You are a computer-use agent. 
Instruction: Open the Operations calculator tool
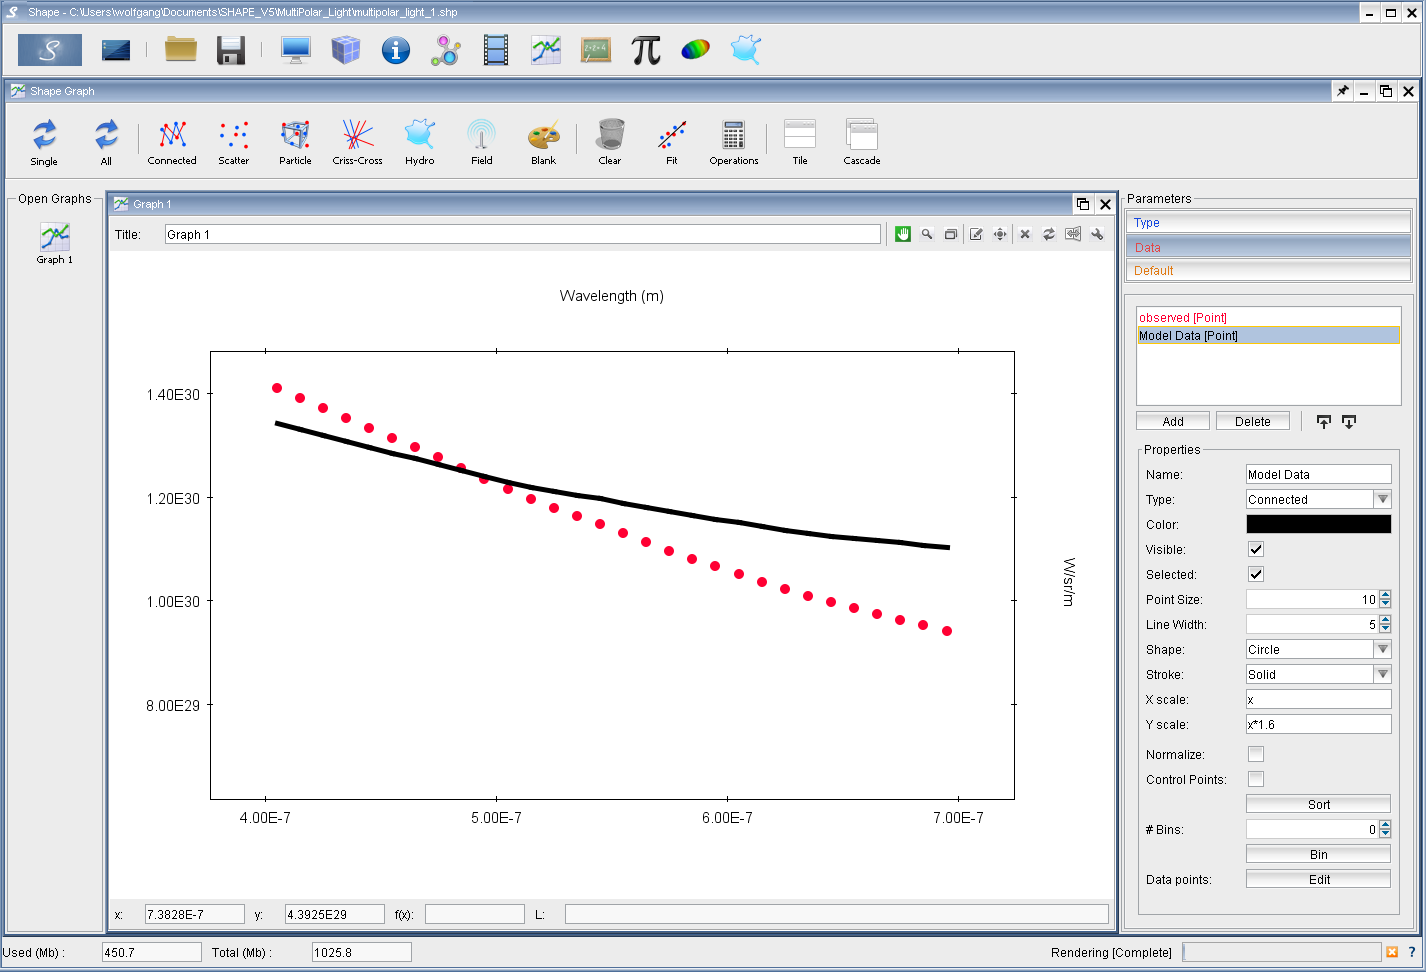pyautogui.click(x=734, y=142)
